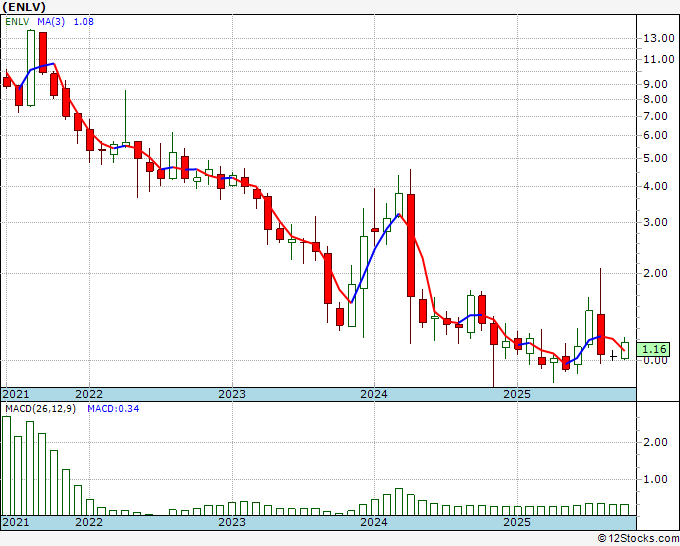The height and width of the screenshot is (546, 680).
Task: Click the 5.00 price axis label
Action: (655, 158)
